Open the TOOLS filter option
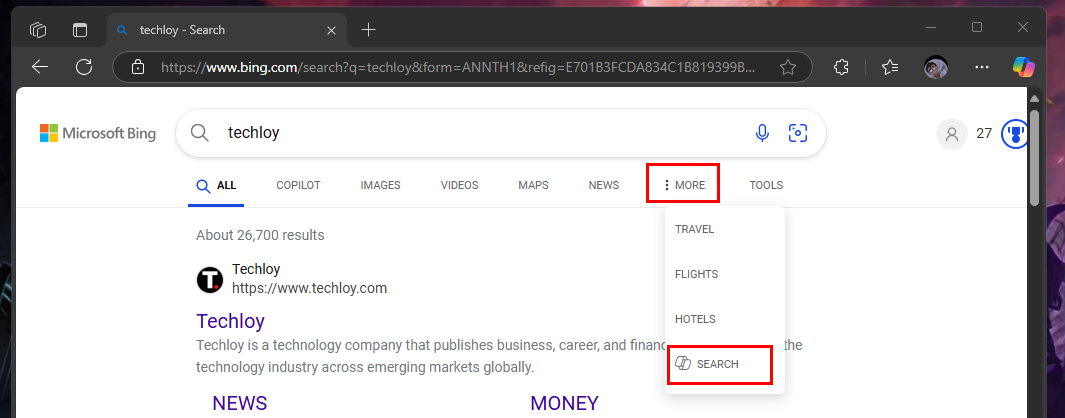Screen dimensions: 1065x418 tap(766, 185)
